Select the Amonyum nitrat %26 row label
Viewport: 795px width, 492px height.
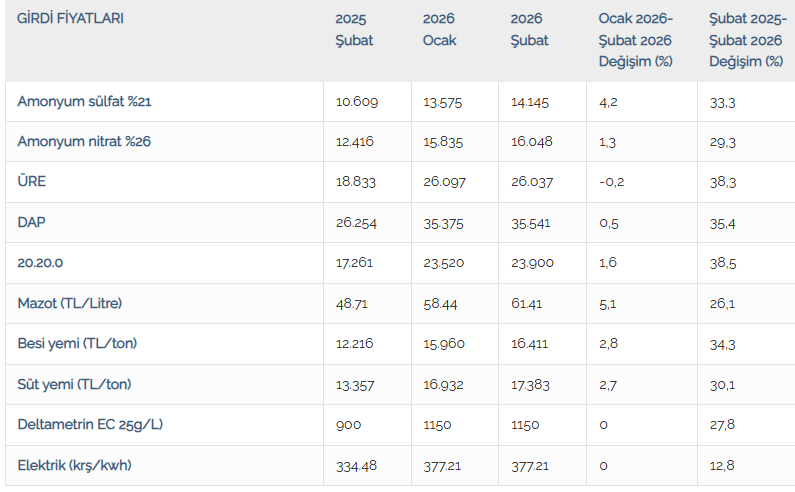(84, 142)
